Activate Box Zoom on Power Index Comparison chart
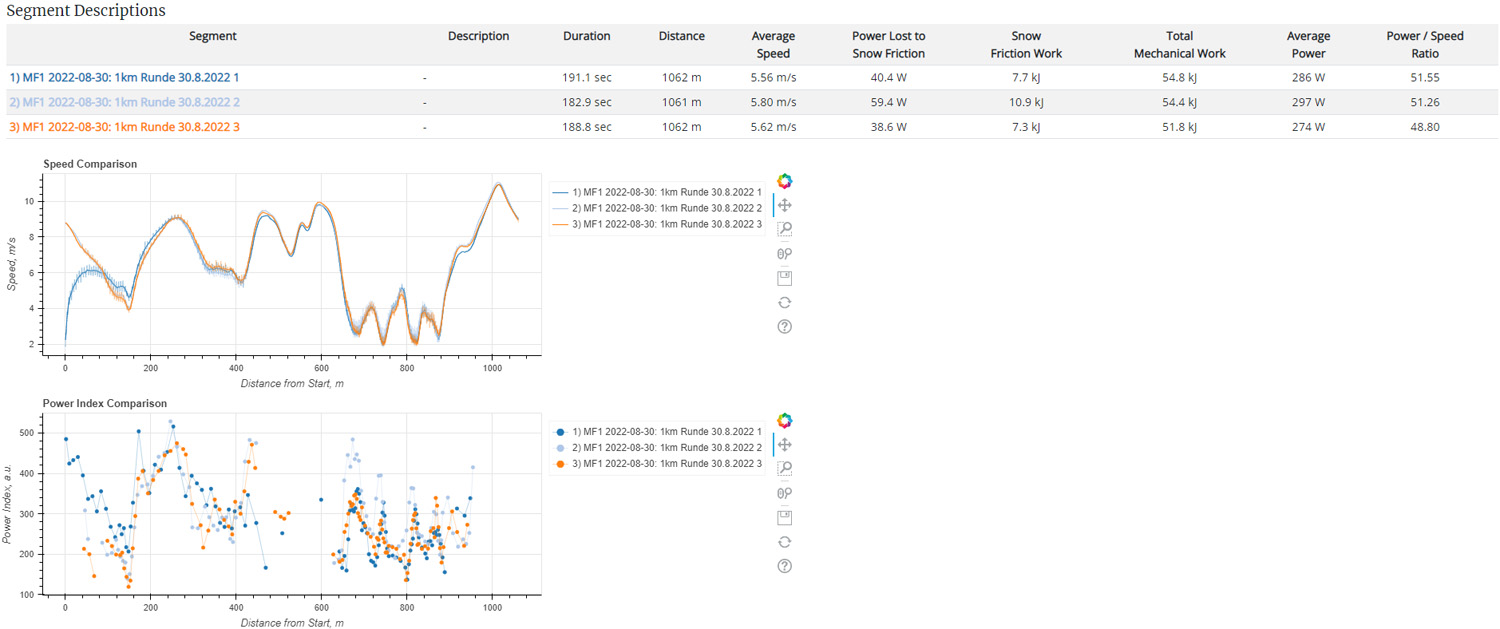Viewport: 1500px width, 629px height. 785,469
